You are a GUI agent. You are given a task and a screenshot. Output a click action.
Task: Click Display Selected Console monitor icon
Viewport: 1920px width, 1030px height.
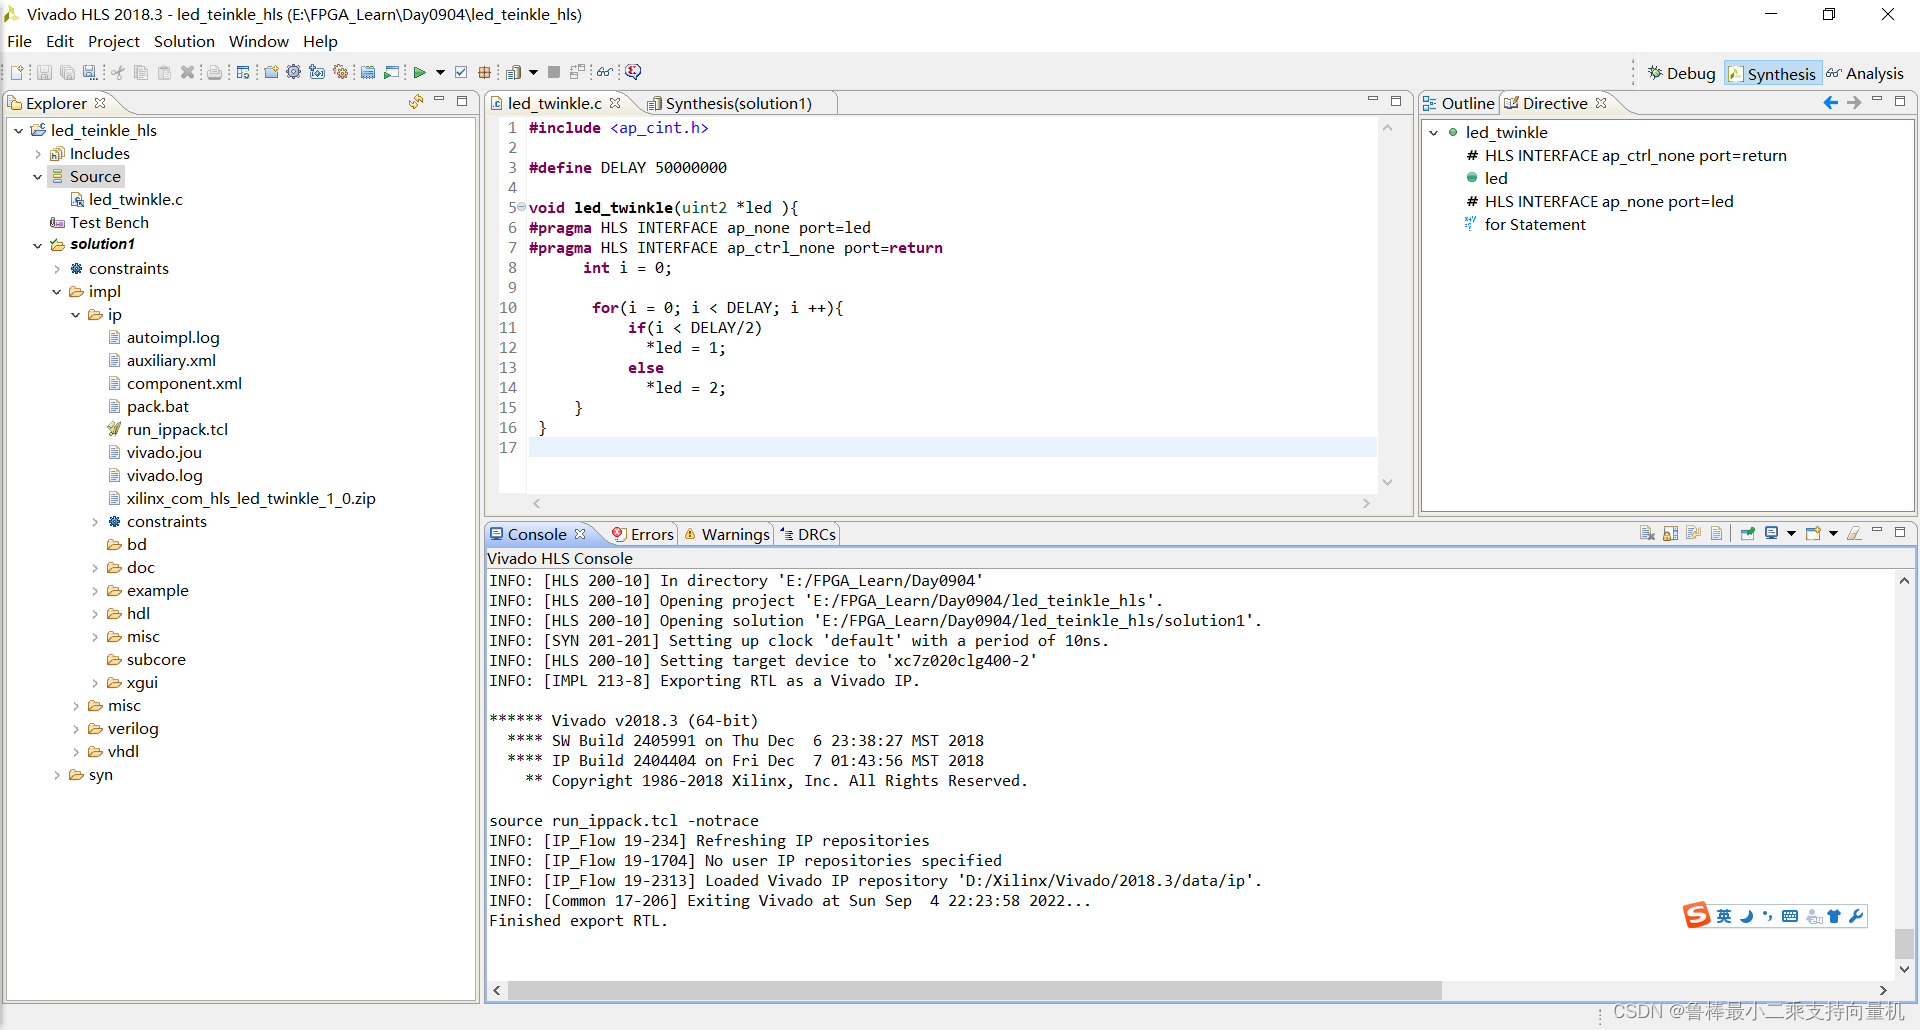(x=1771, y=533)
